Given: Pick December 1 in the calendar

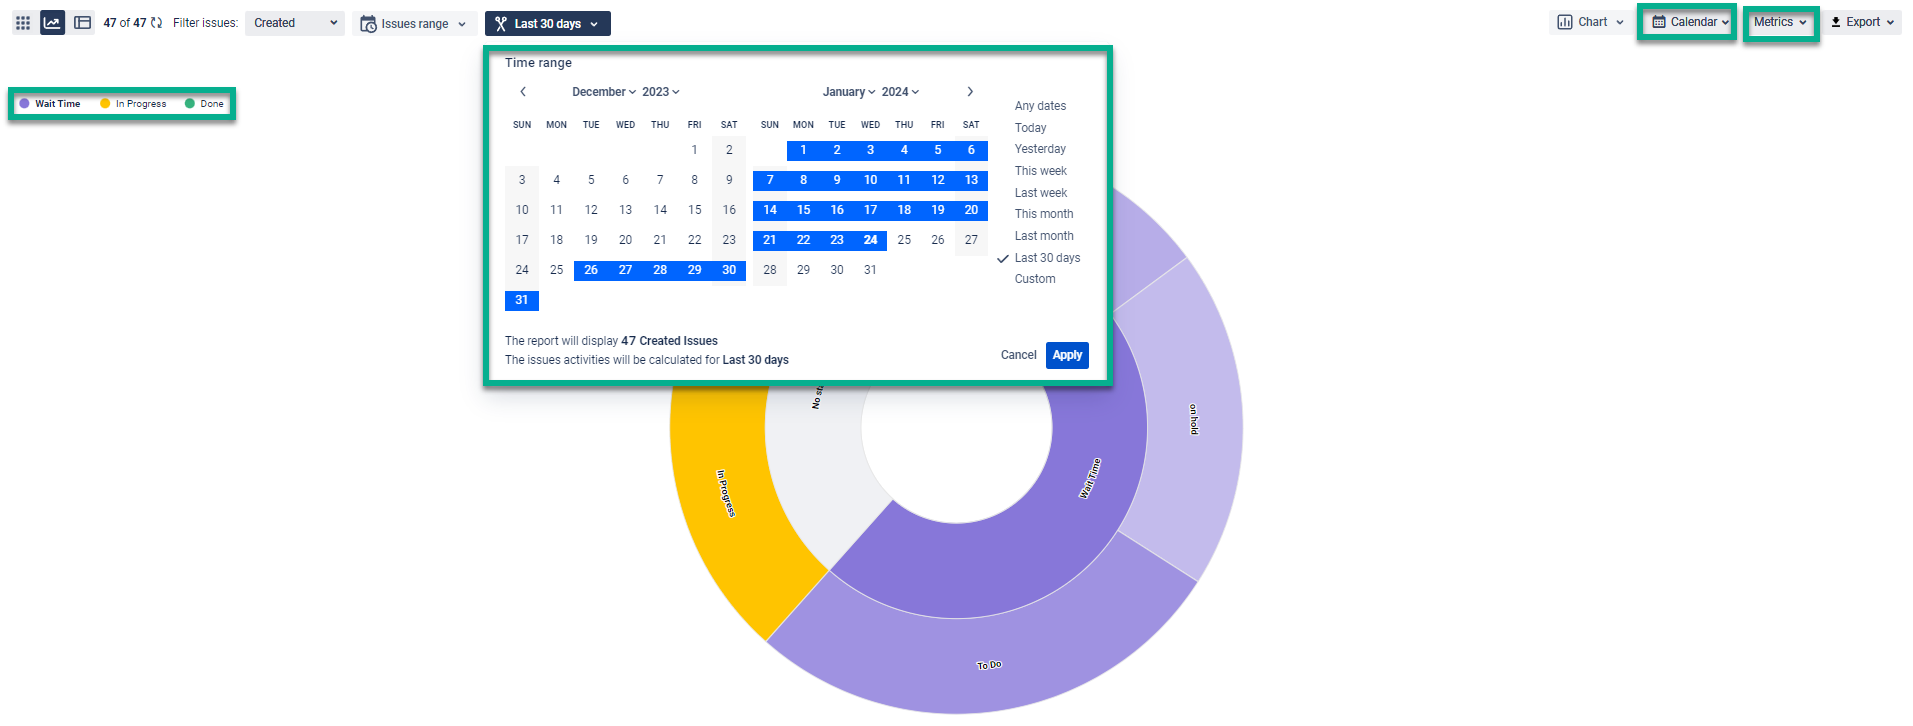Looking at the screenshot, I should 695,150.
